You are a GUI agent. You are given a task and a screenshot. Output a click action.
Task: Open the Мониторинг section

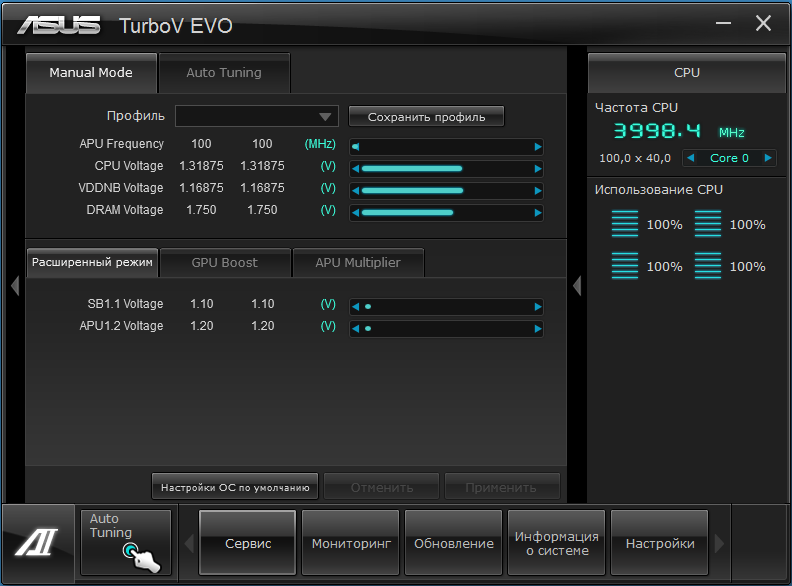click(351, 543)
